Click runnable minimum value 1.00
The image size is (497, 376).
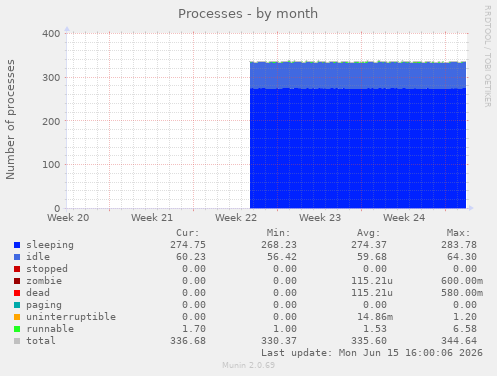pyautogui.click(x=285, y=329)
